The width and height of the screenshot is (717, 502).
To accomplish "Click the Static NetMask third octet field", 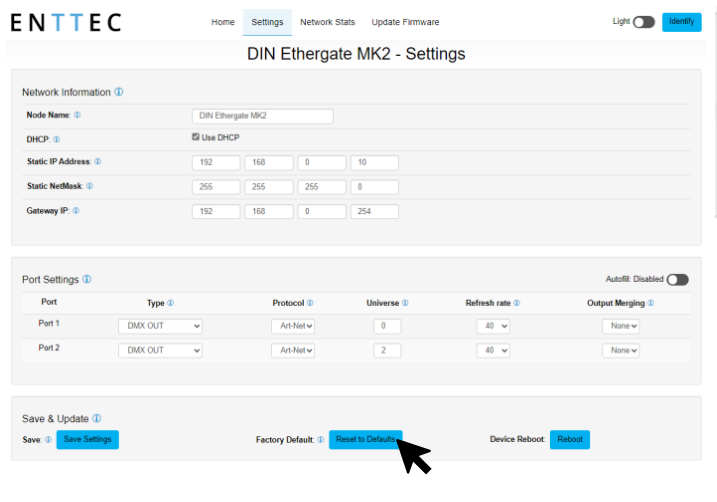I will tap(322, 187).
